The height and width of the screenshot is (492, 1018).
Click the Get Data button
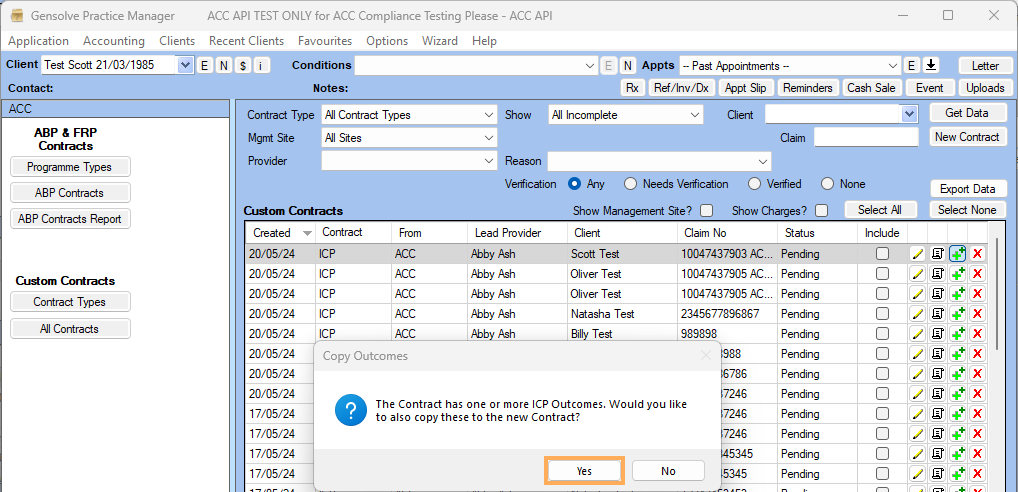967,112
